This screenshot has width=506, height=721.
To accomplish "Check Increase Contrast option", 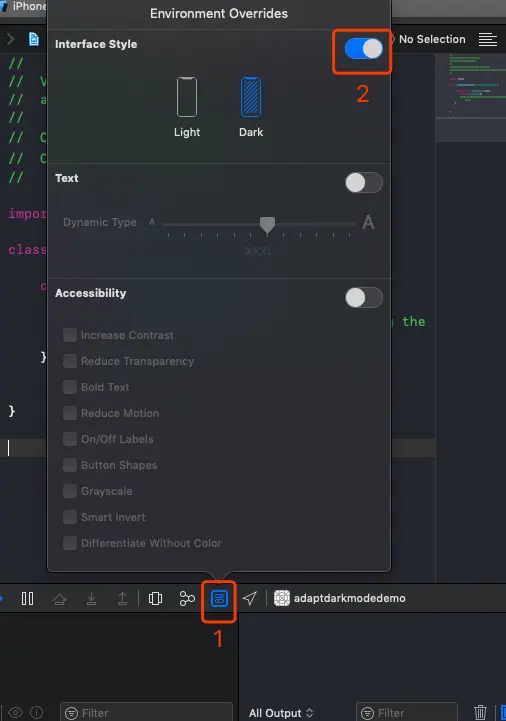I will [x=70, y=335].
